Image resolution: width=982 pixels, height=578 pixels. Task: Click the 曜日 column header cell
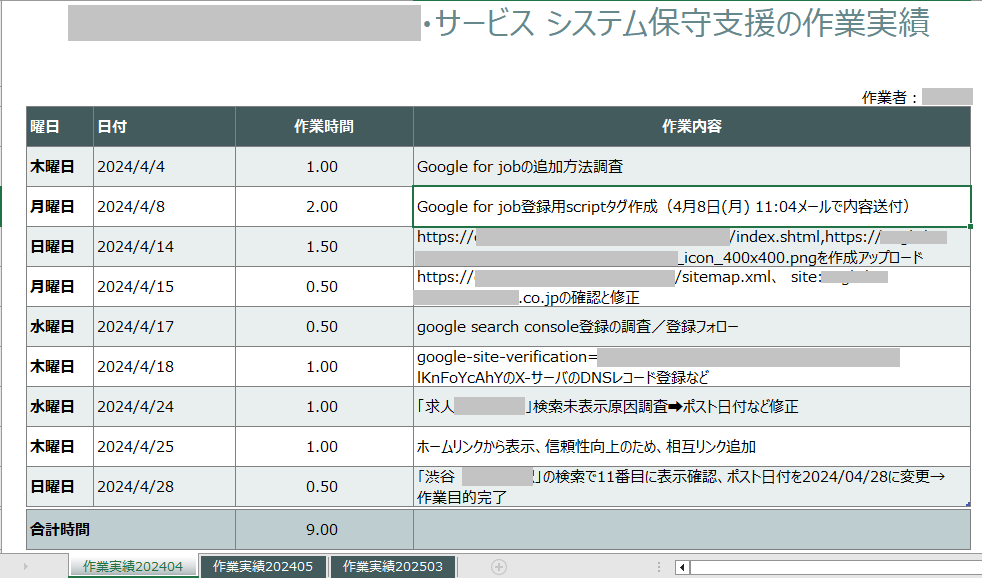point(60,126)
